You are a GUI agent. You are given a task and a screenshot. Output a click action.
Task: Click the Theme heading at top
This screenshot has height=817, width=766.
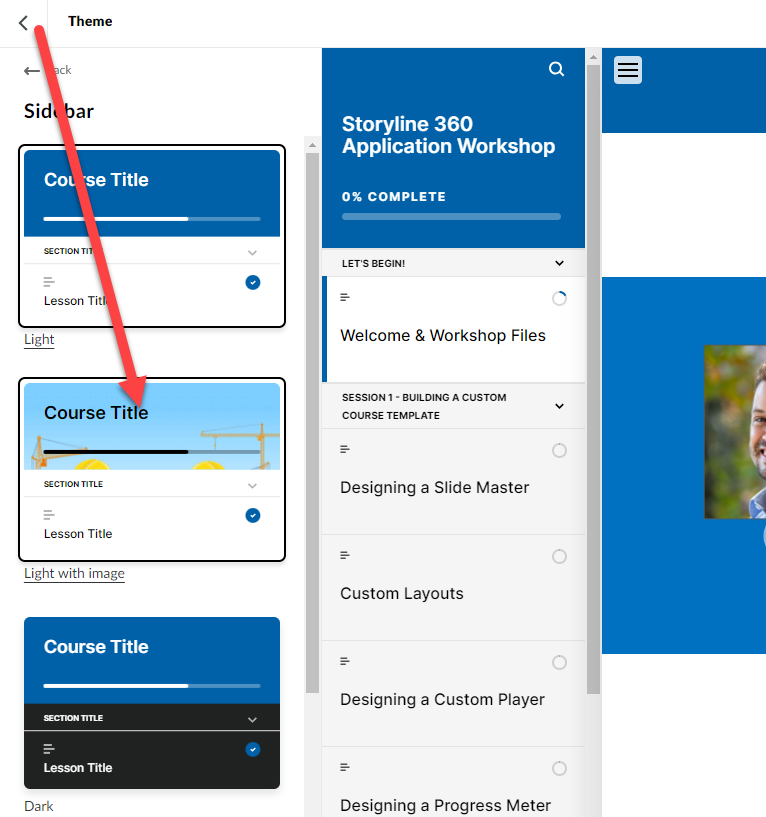click(x=90, y=21)
